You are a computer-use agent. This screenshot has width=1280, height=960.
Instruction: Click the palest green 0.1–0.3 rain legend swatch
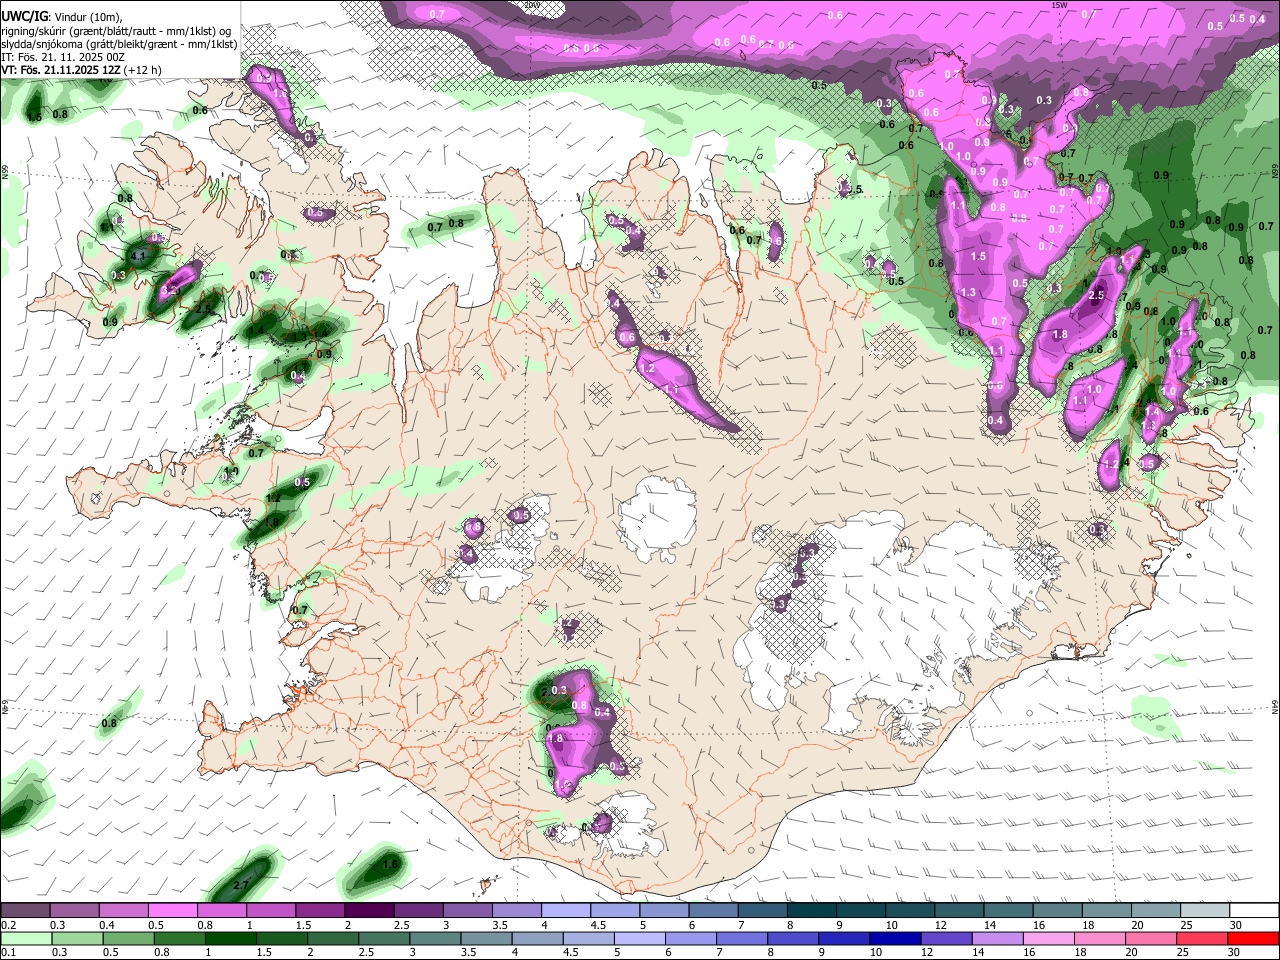click(26, 938)
